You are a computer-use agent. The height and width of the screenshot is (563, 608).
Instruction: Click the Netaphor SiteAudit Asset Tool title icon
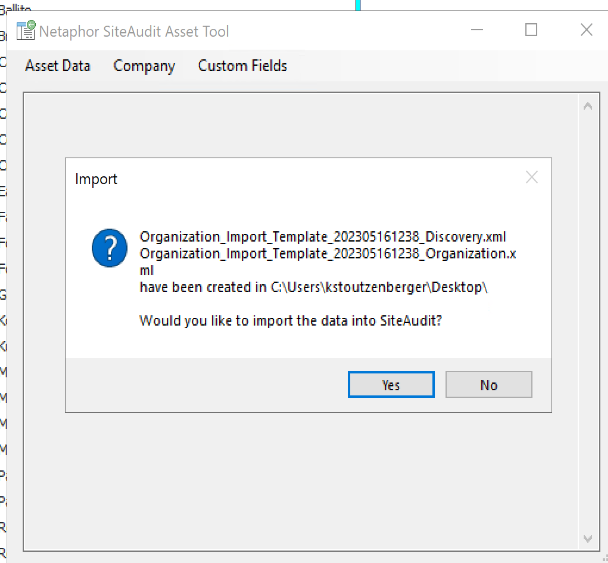(26, 30)
